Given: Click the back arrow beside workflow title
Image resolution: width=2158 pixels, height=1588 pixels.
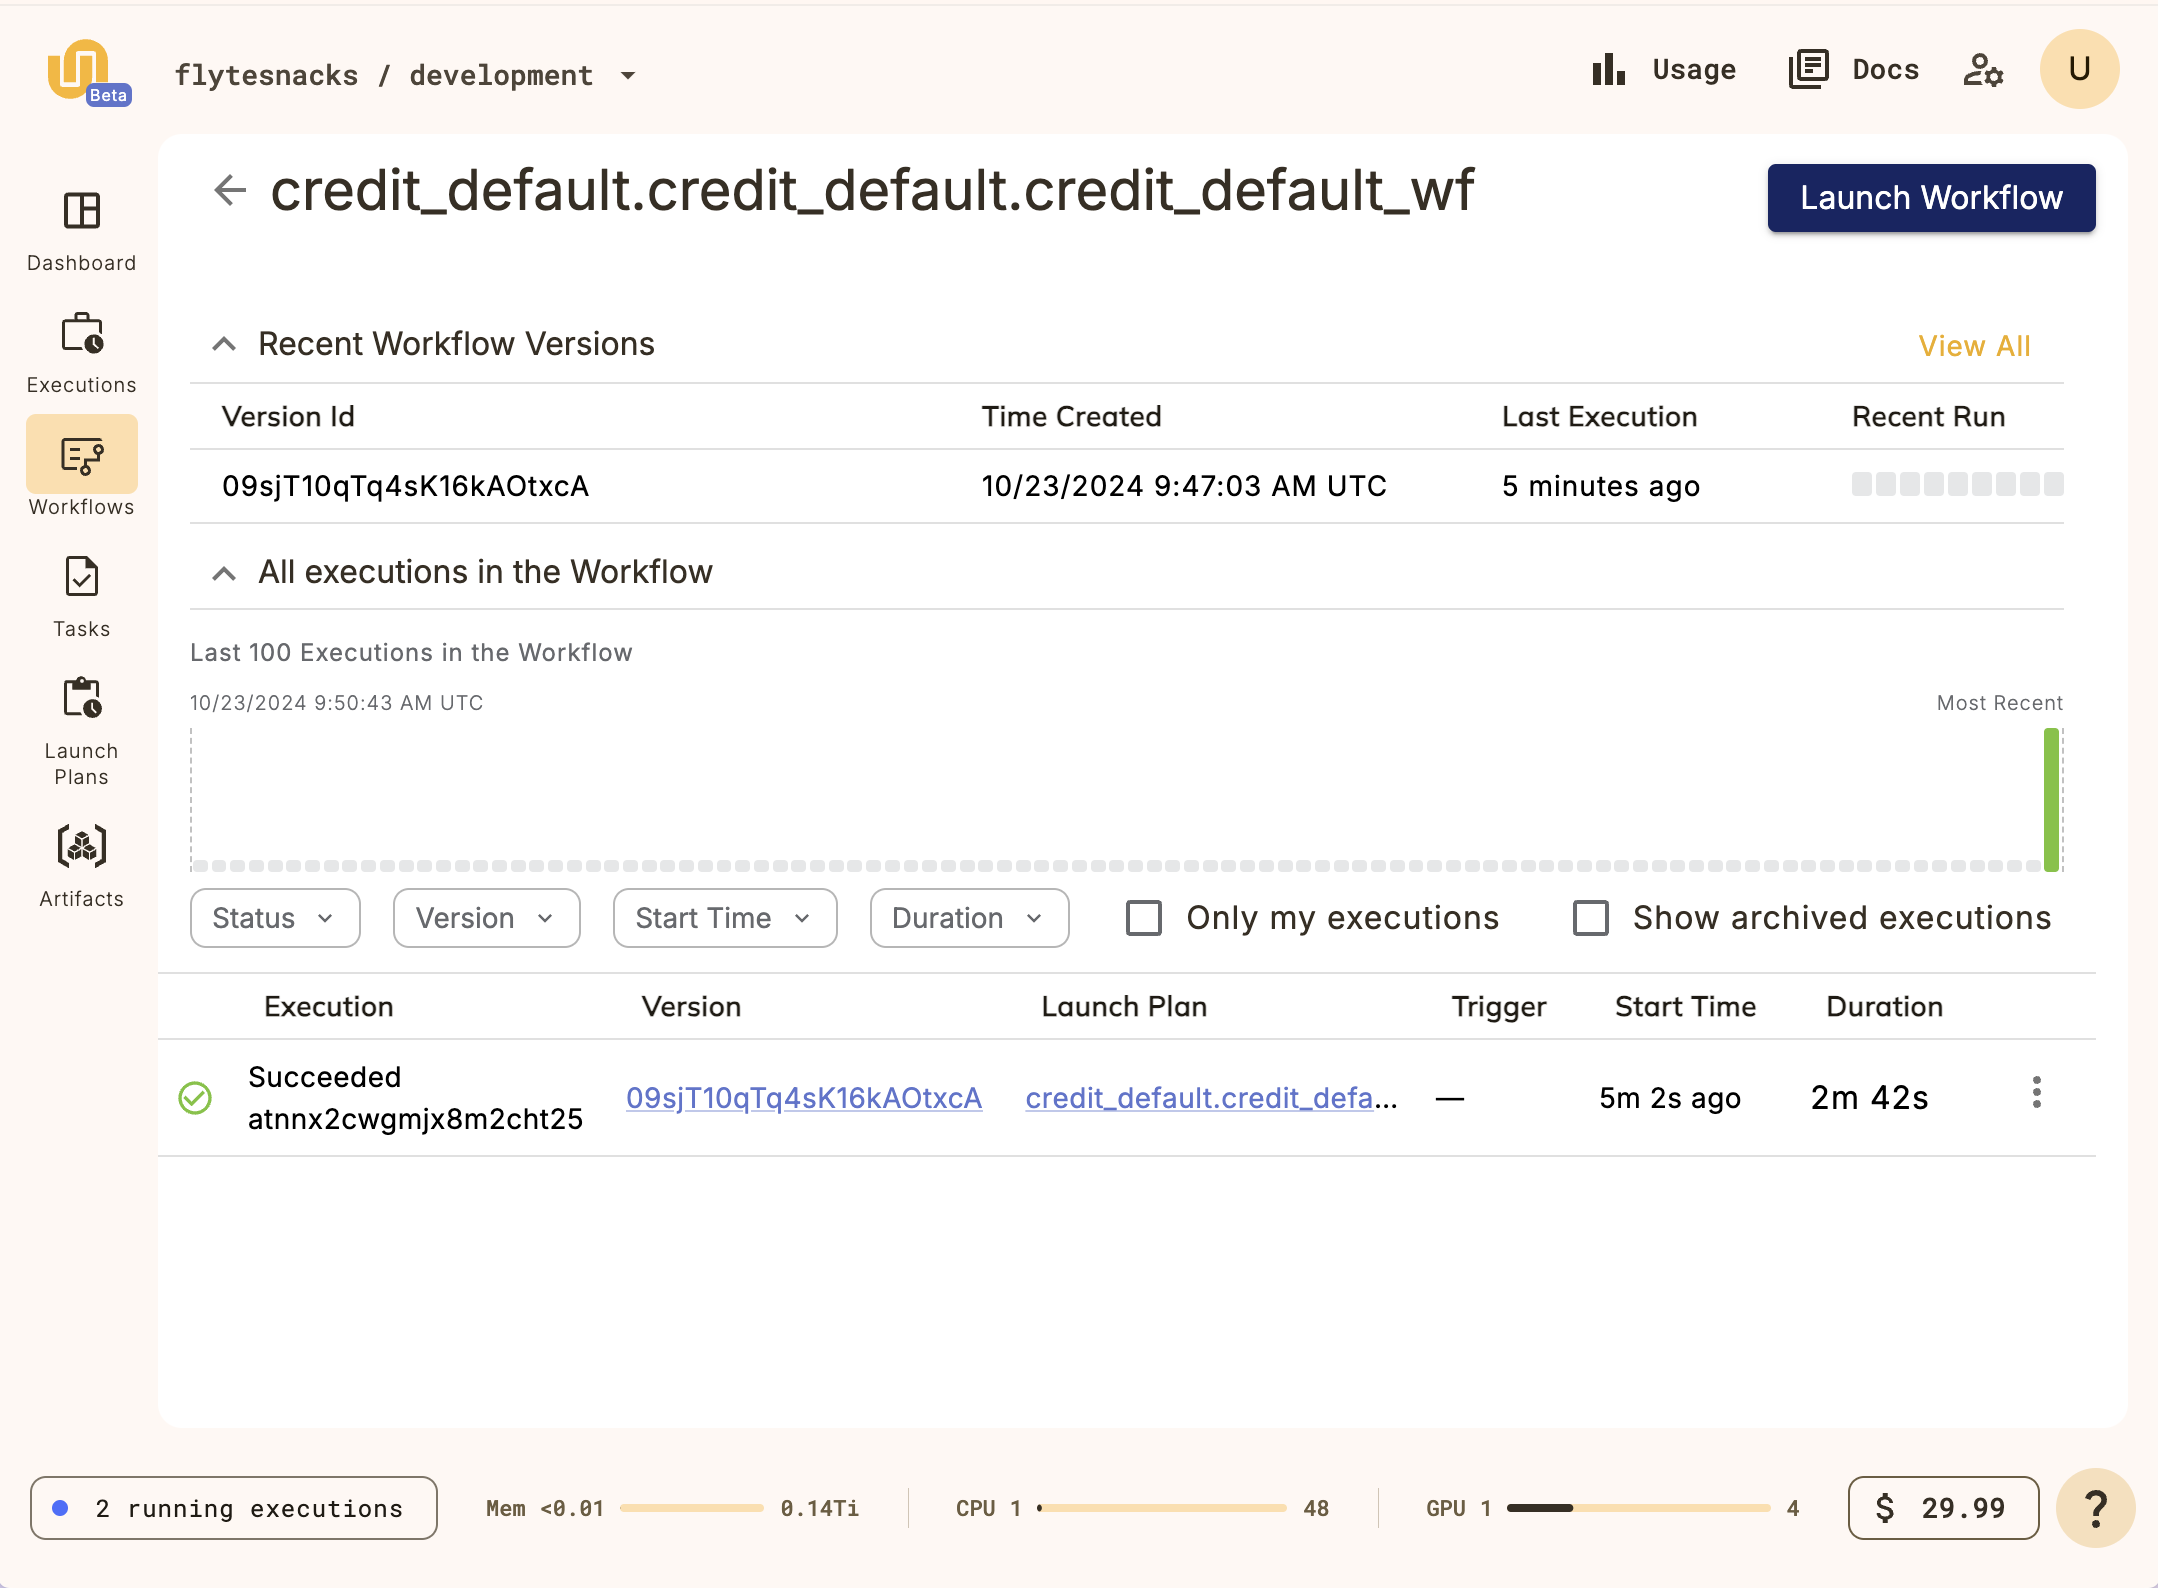Looking at the screenshot, I should pos(230,190).
